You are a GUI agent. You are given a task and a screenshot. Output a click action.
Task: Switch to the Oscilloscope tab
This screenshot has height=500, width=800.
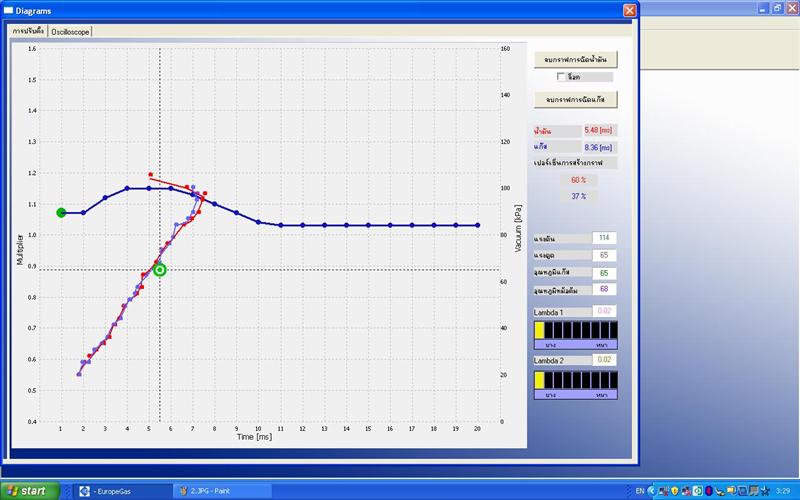pyautogui.click(x=70, y=32)
